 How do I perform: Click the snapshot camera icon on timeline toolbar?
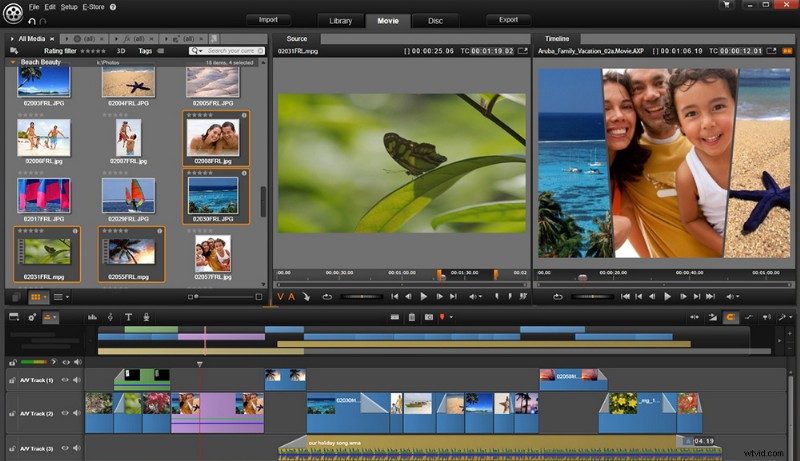(x=429, y=317)
